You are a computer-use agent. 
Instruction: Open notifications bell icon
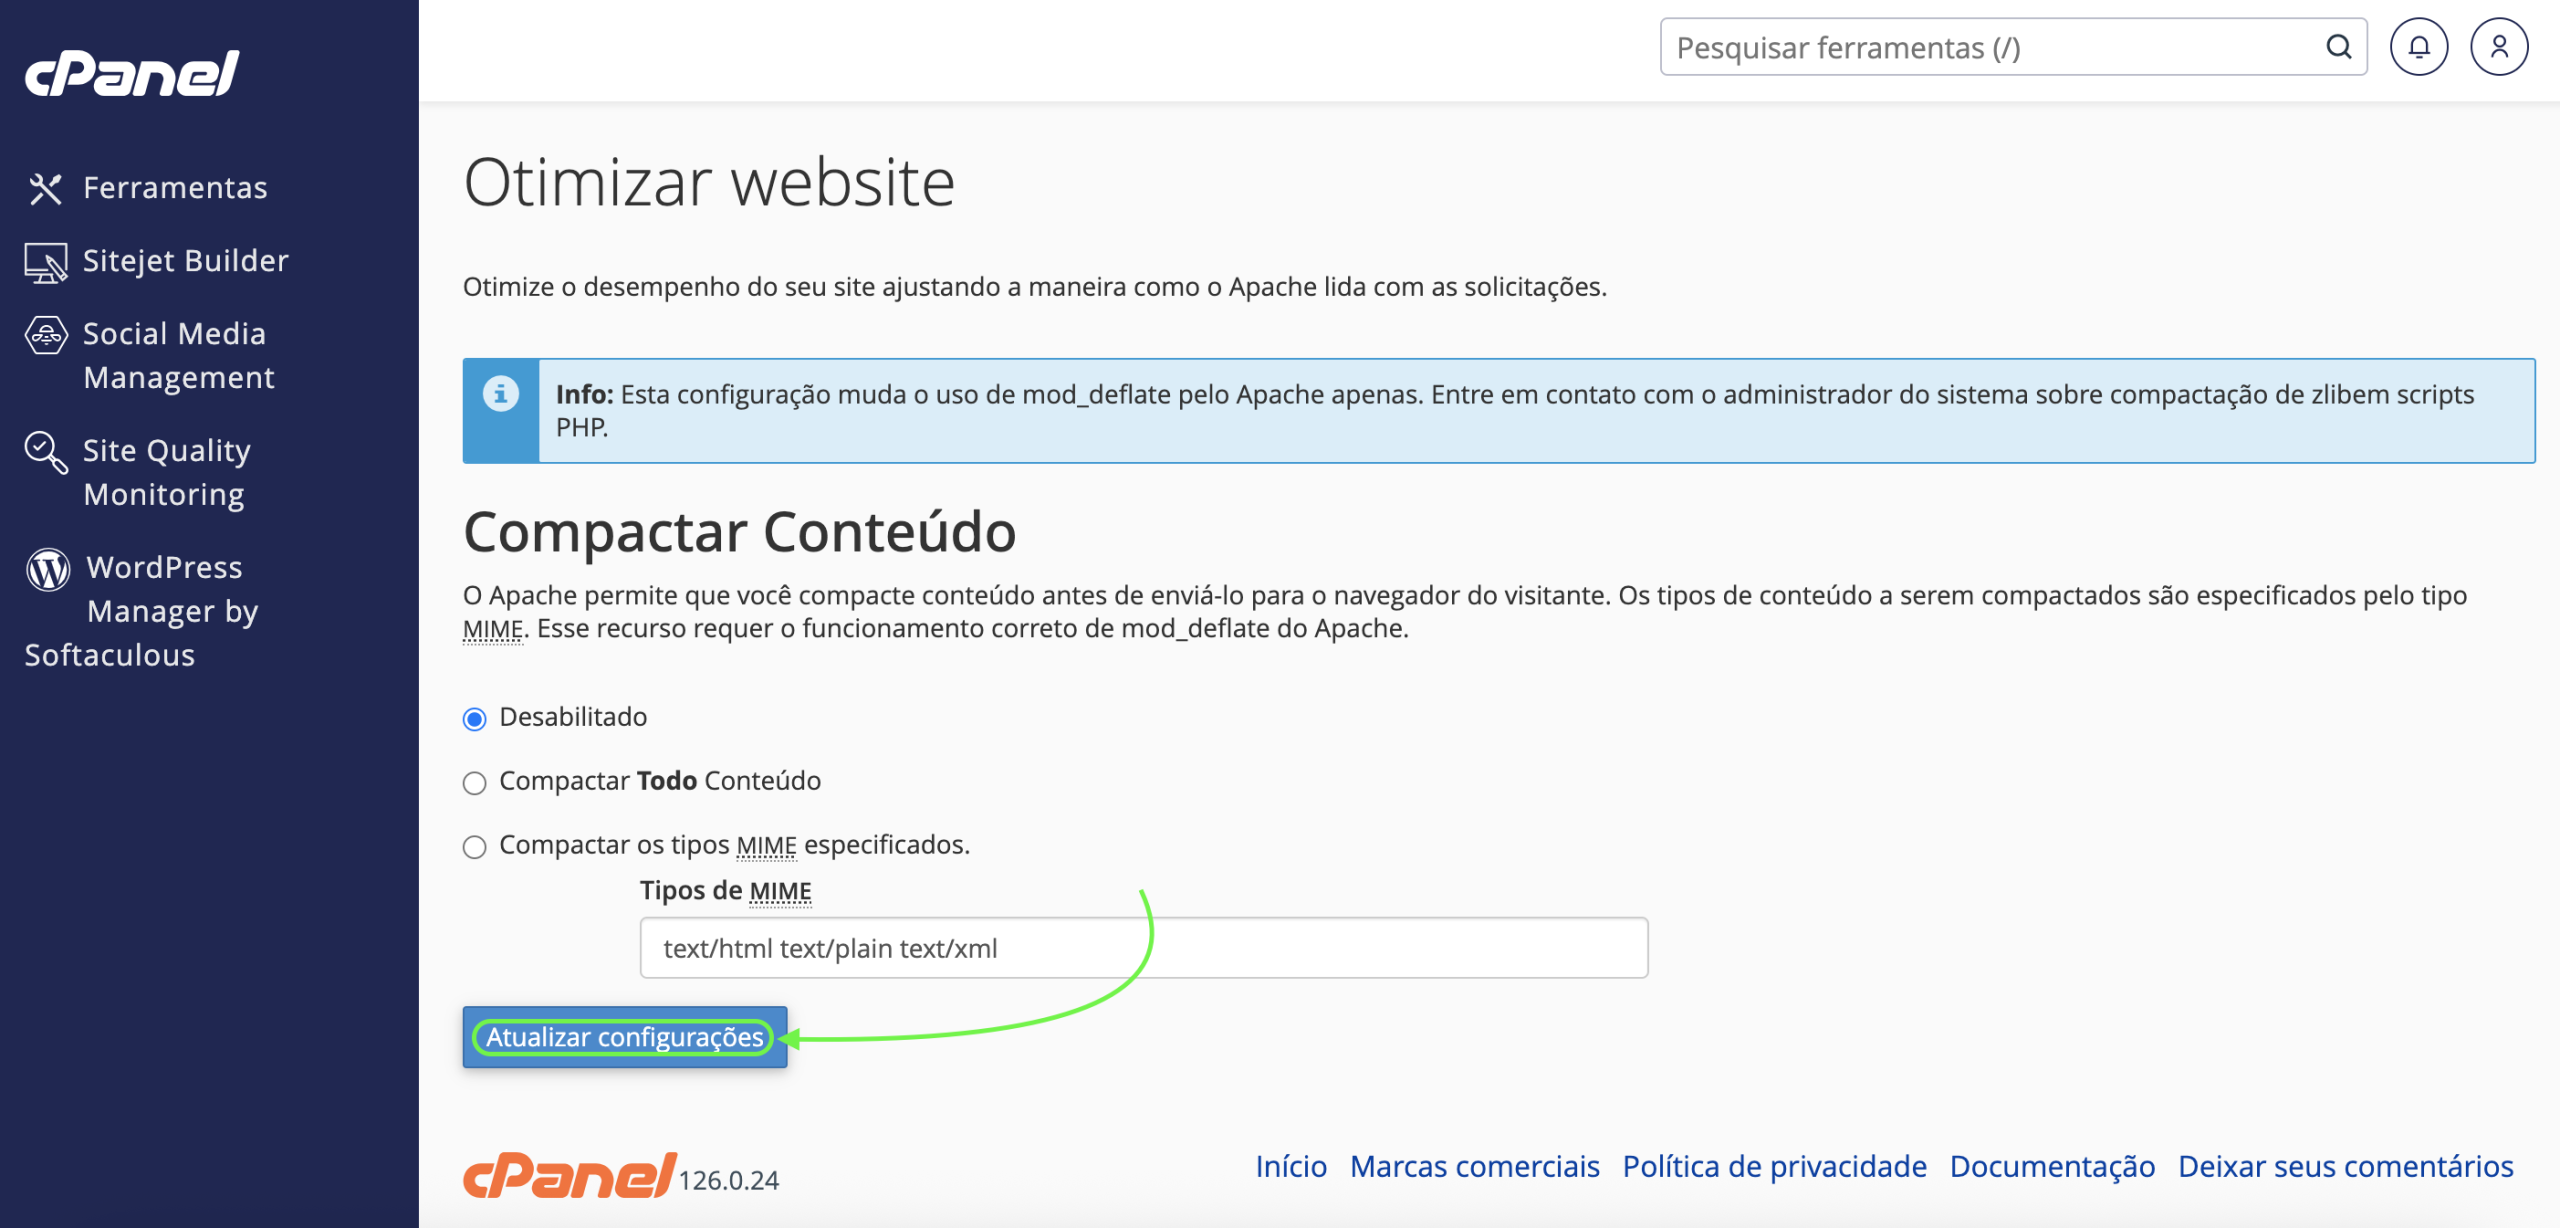point(2418,47)
